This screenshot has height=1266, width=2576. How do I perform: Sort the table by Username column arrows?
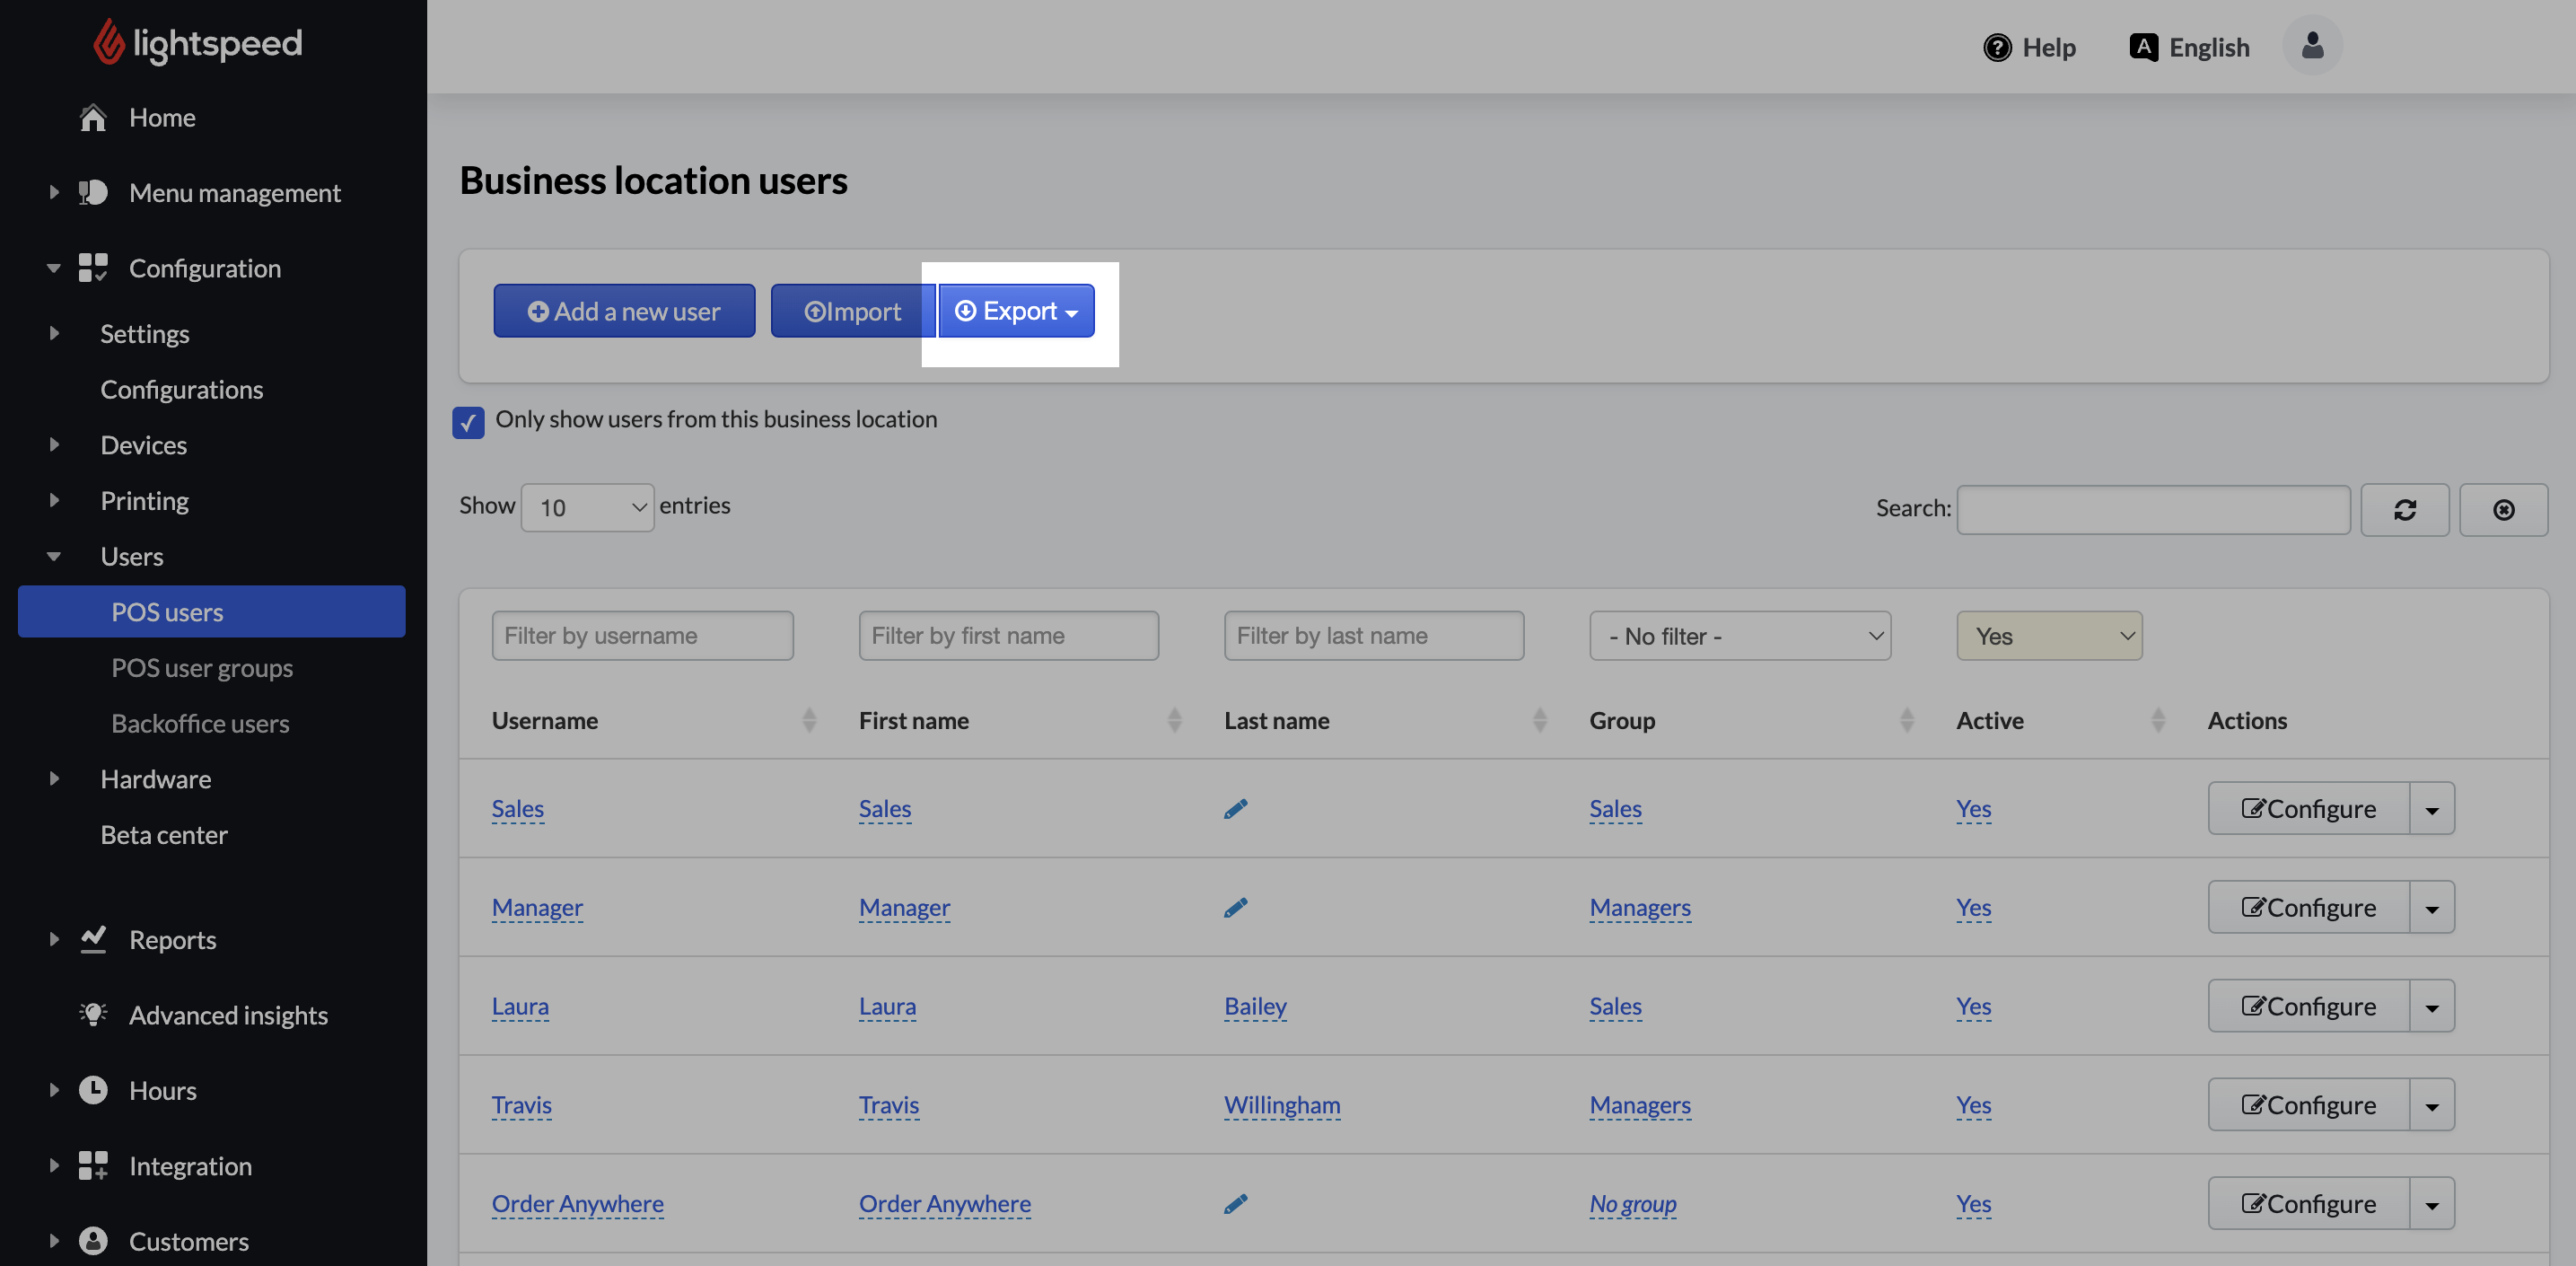(x=809, y=720)
